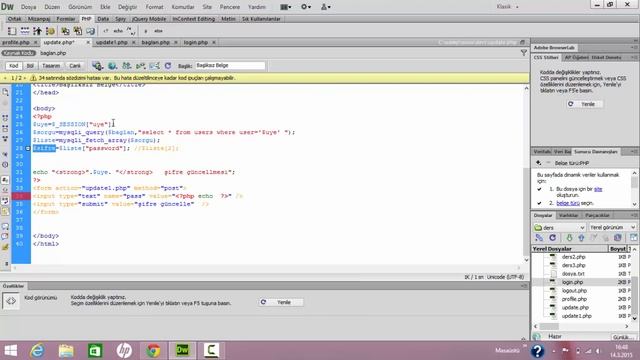Click the filter related files funnel icon
Image resolution: width=640 pixels, height=360 pixels.
tap(524, 53)
